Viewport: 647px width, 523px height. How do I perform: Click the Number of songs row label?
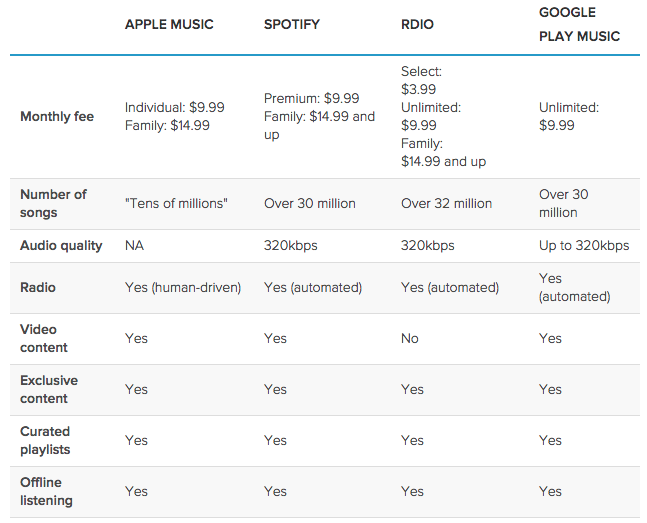[x=53, y=203]
